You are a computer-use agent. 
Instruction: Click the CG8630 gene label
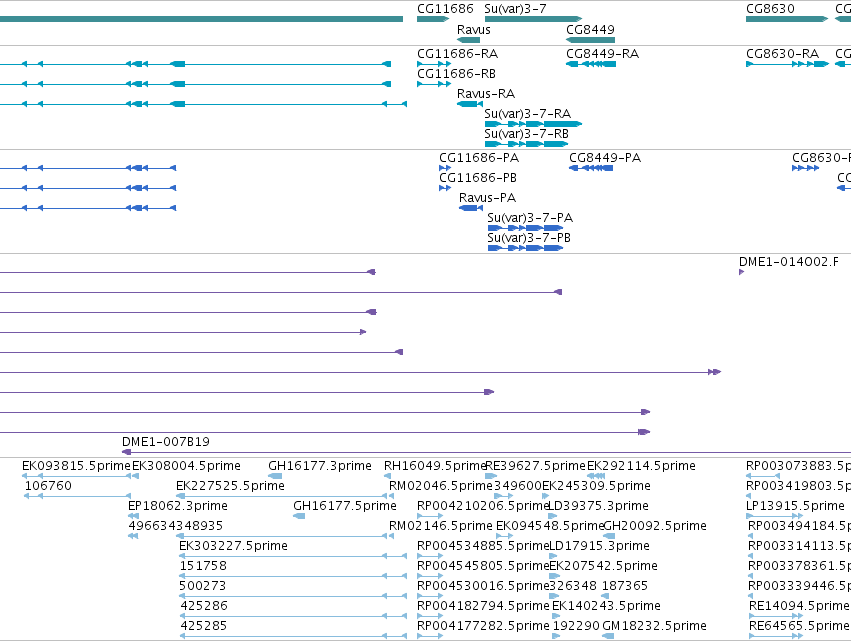(x=770, y=9)
